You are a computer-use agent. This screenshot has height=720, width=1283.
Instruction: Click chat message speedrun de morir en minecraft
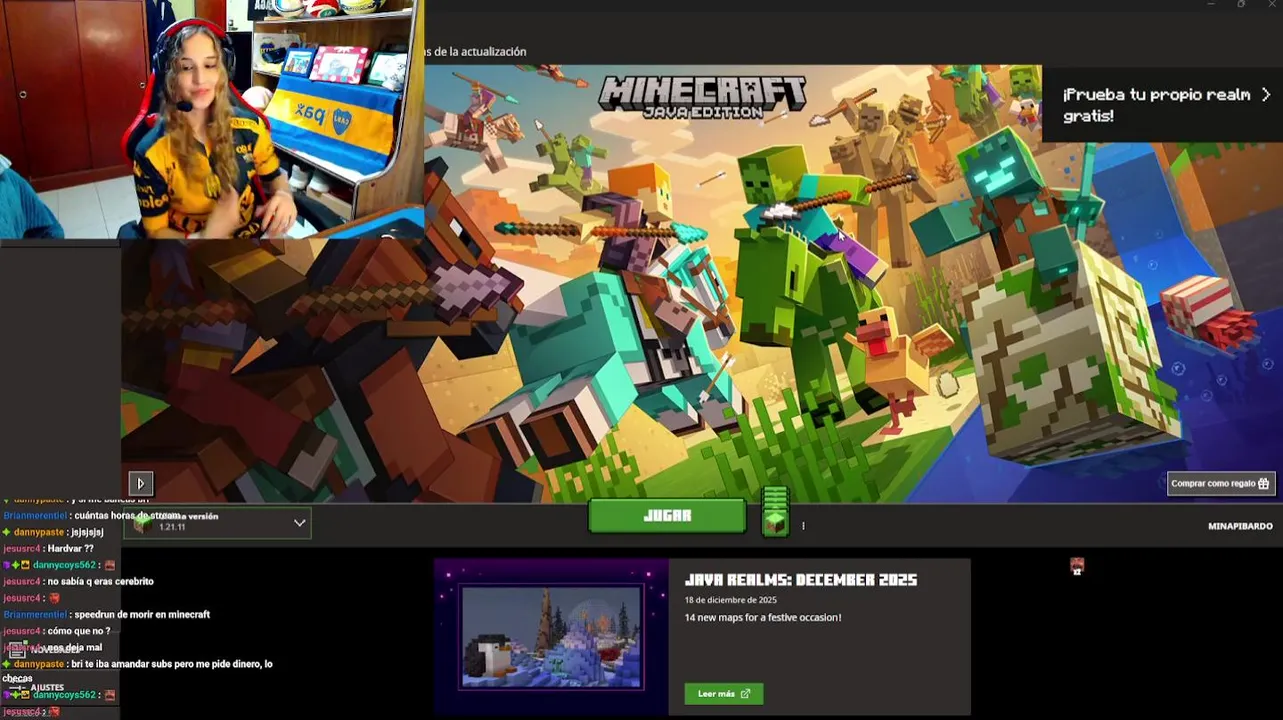point(142,614)
